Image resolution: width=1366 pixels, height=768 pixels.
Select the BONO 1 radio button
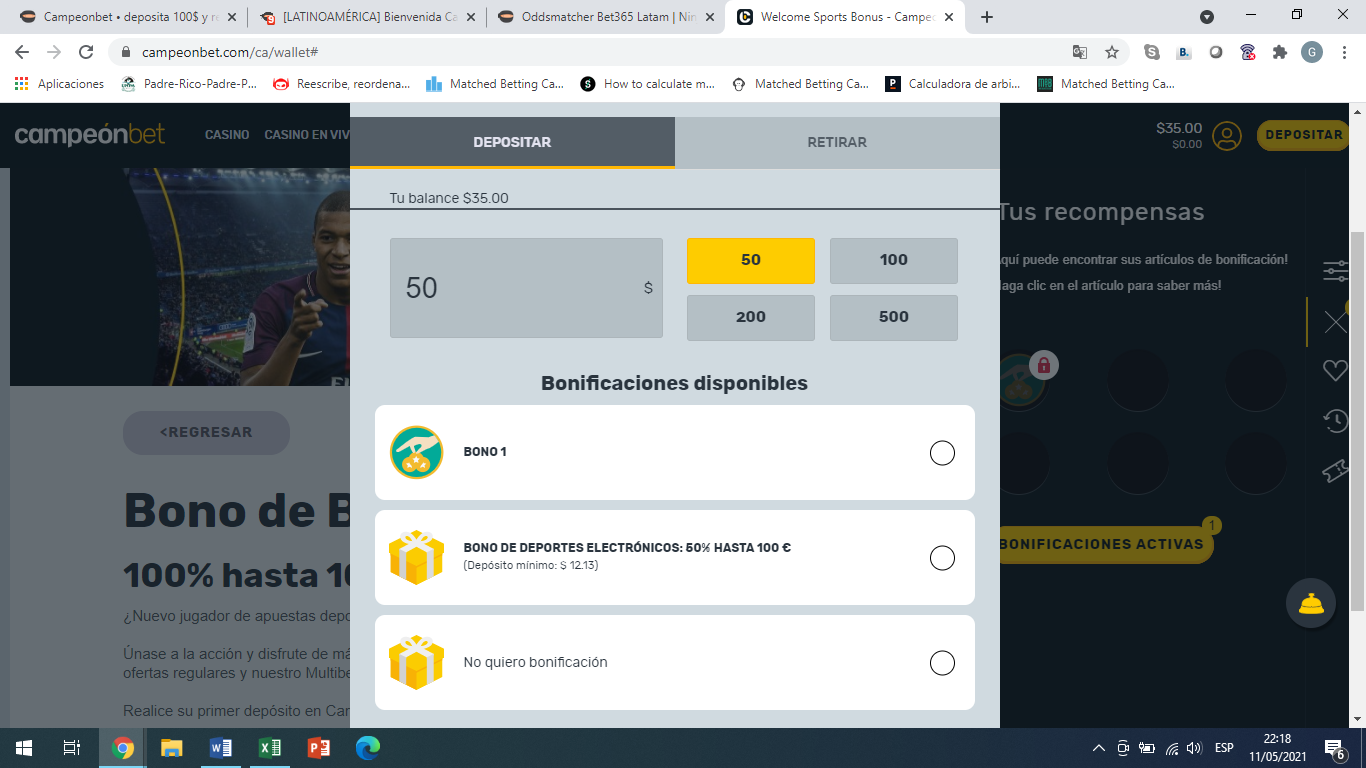point(942,453)
